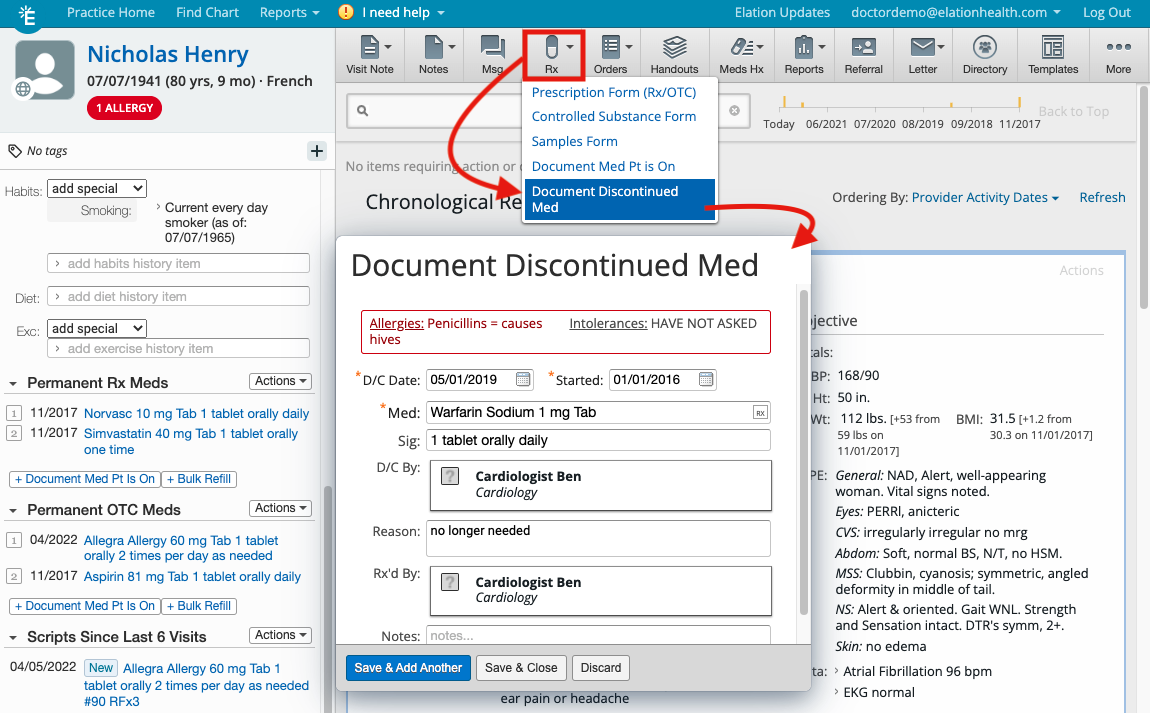Viewport: 1150px width, 713px height.
Task: Select the Orders icon
Action: (x=612, y=54)
